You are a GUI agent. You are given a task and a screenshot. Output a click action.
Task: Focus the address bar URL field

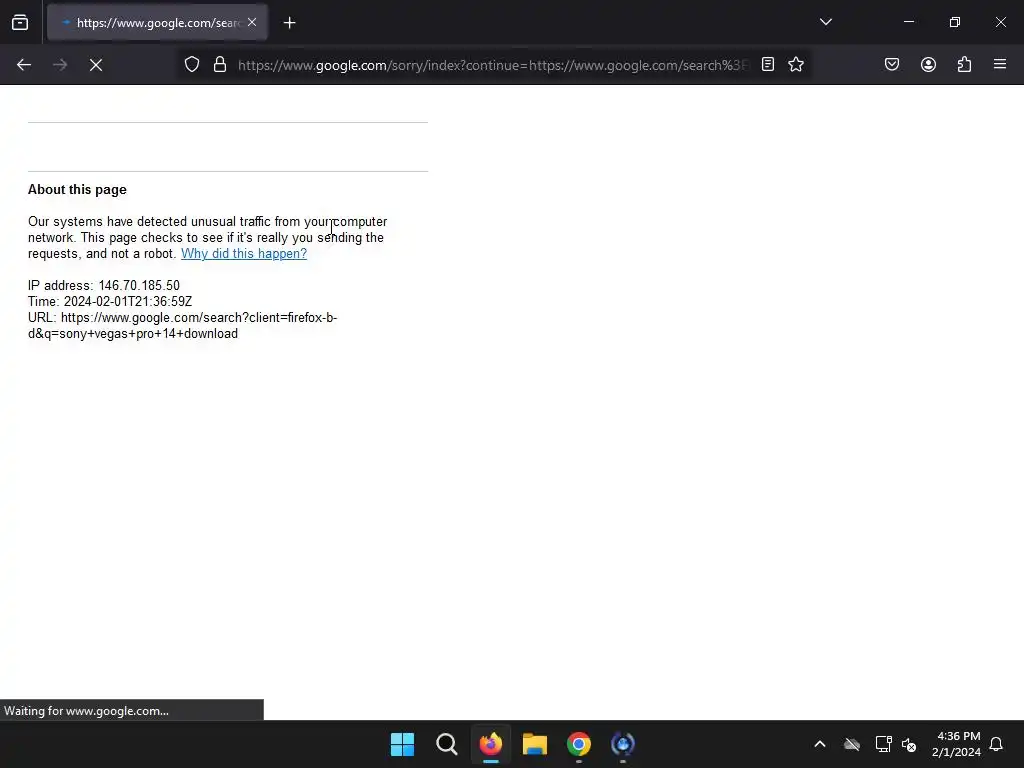click(x=494, y=65)
